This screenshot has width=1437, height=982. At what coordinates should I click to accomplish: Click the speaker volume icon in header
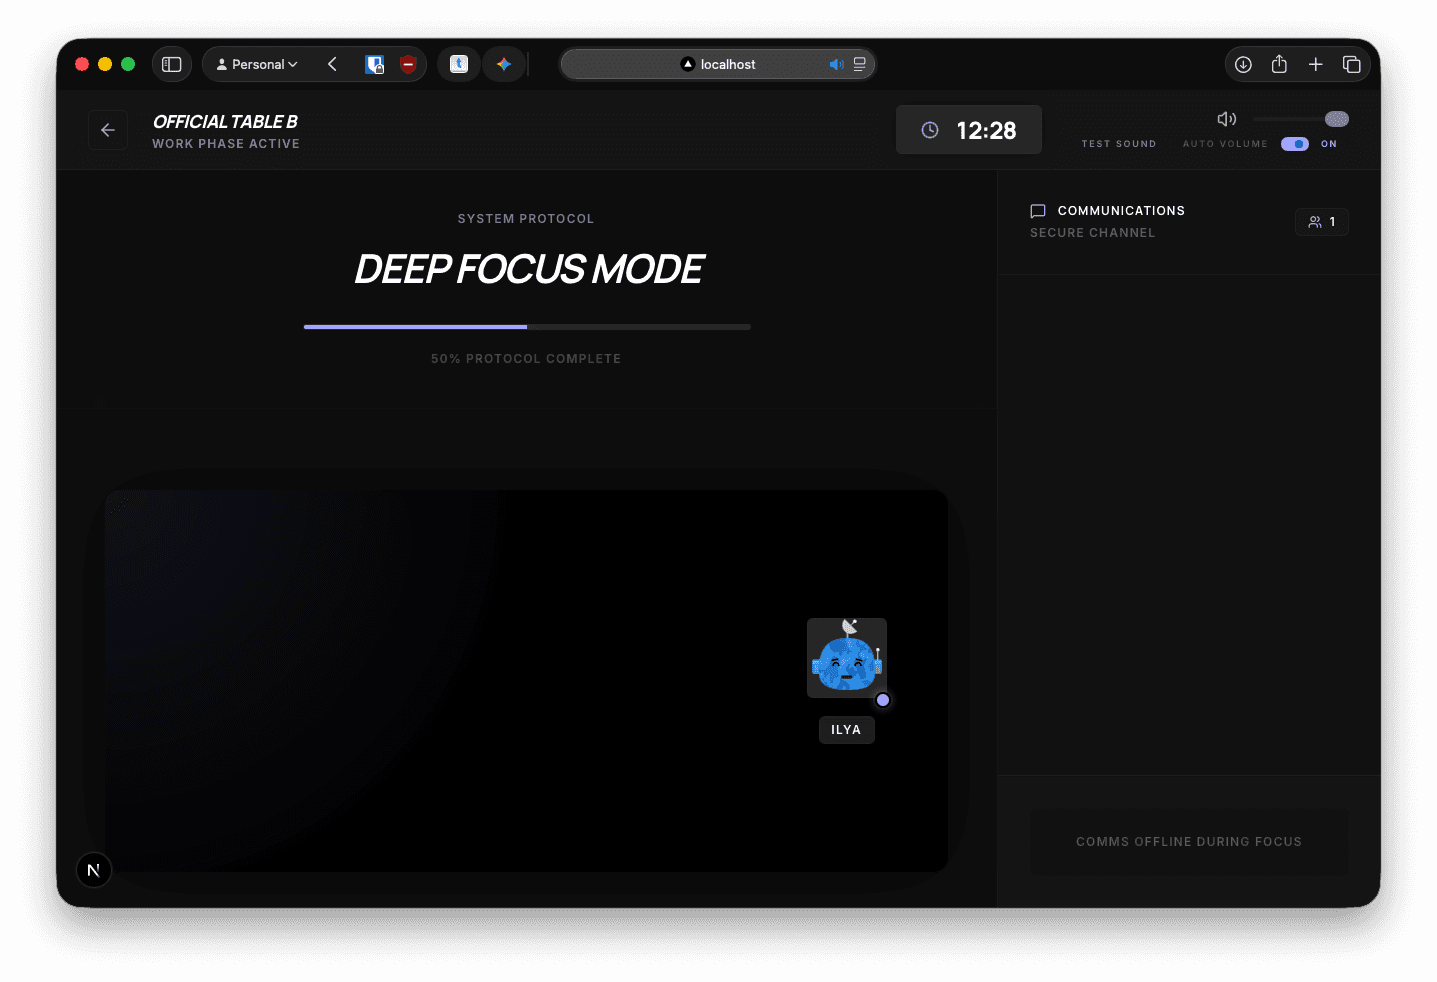(1226, 119)
